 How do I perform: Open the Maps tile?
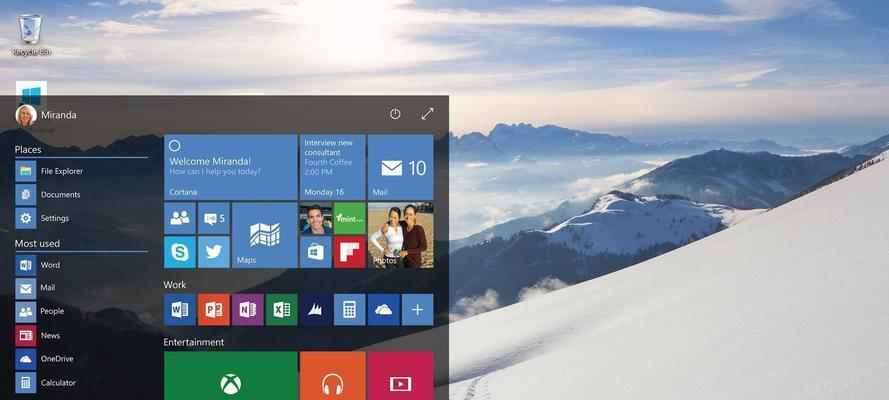click(x=265, y=235)
